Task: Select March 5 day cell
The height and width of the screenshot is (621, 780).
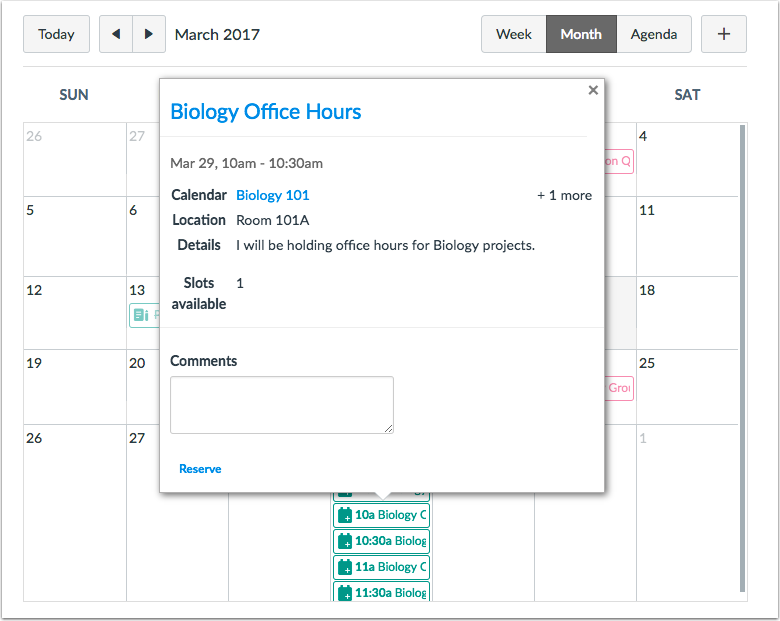Action: [75, 236]
